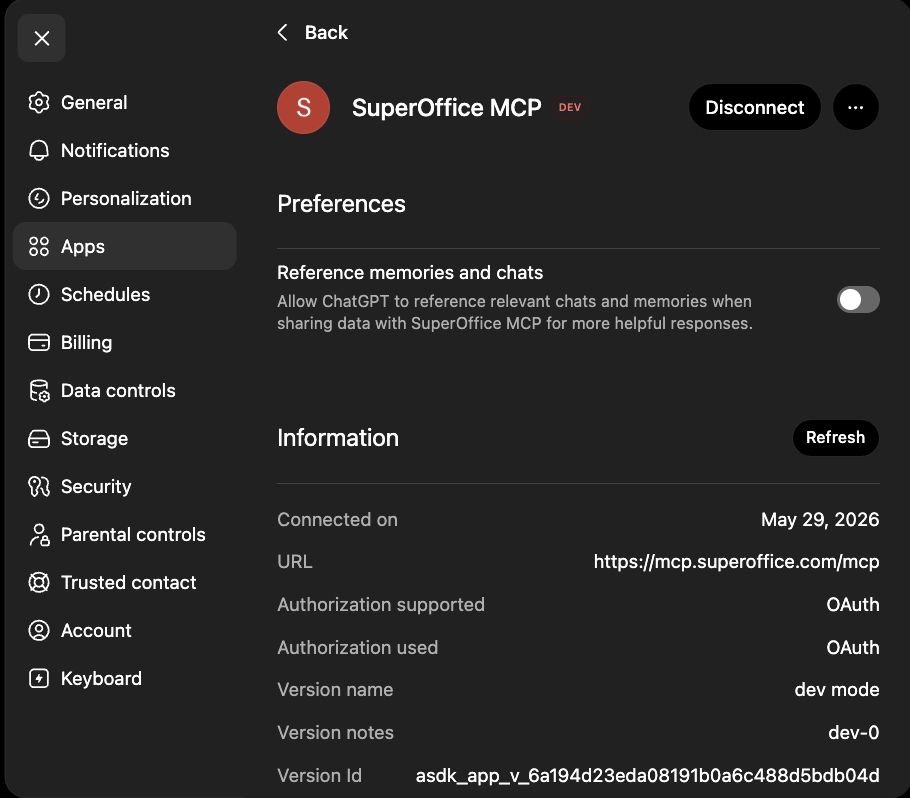The height and width of the screenshot is (798, 910).
Task: Open Keyboard settings
Action: click(x=125, y=678)
